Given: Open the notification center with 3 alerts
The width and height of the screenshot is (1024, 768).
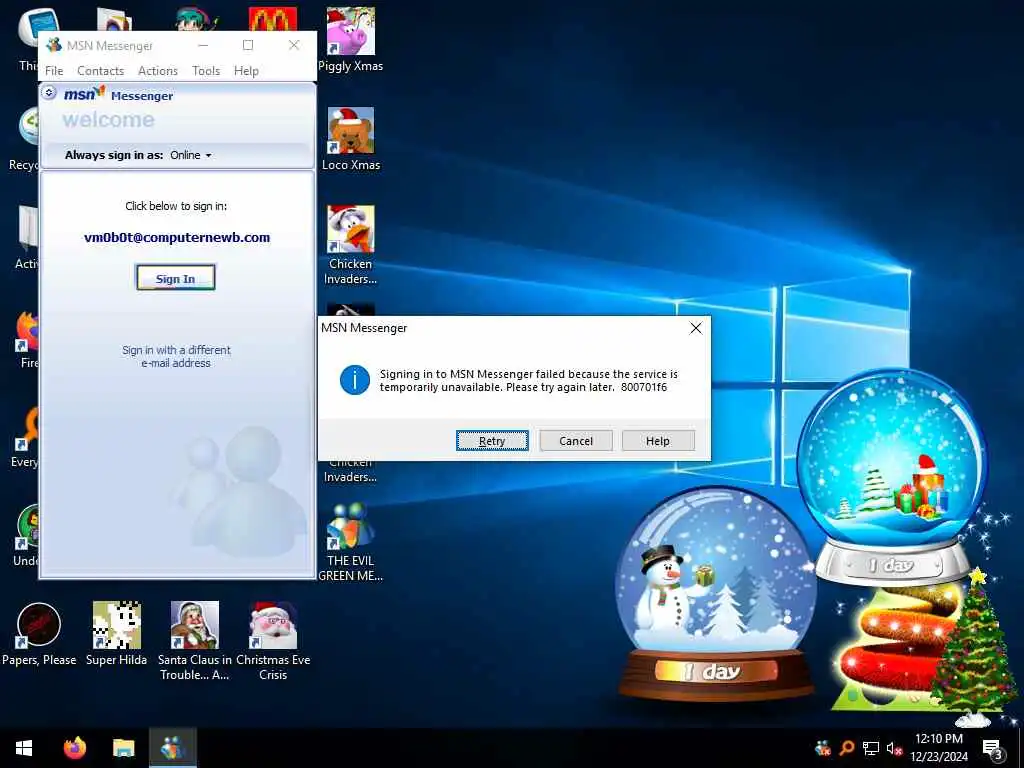Looking at the screenshot, I should point(993,748).
